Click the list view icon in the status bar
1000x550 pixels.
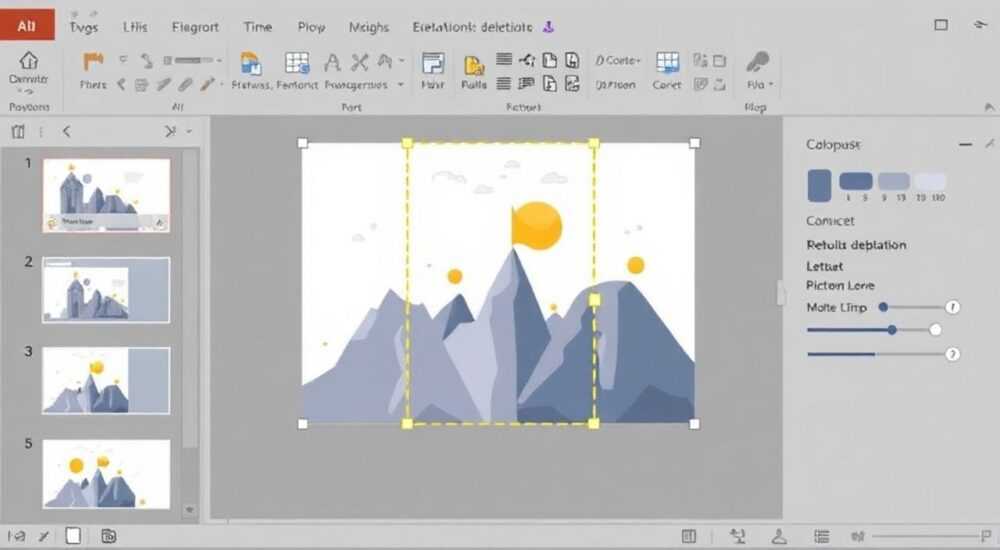click(822, 536)
